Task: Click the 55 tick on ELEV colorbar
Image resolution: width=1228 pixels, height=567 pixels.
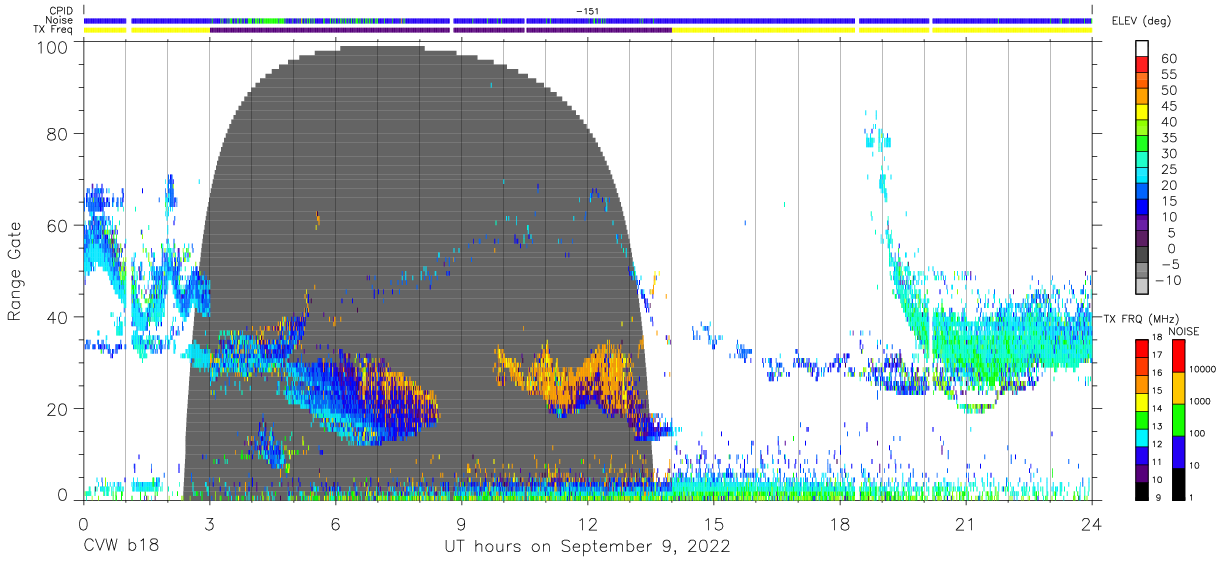Action: [x=1168, y=75]
